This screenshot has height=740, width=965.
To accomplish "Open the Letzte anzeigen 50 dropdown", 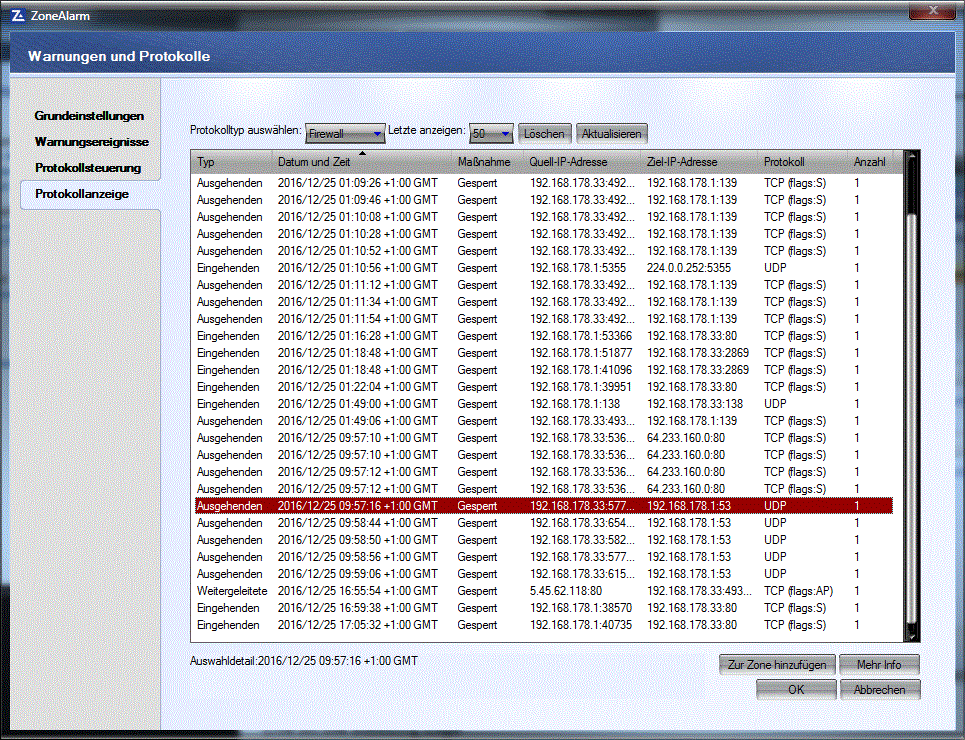I will tap(491, 134).
